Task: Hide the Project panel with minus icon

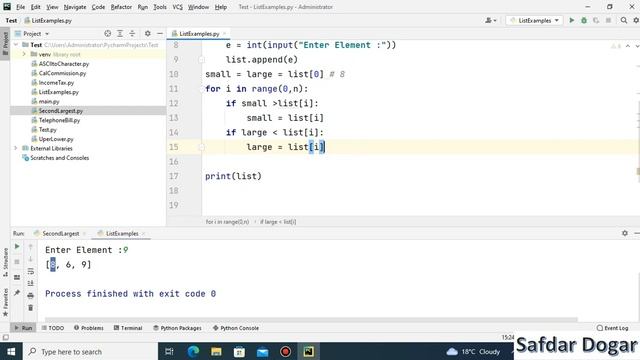Action: [160, 33]
